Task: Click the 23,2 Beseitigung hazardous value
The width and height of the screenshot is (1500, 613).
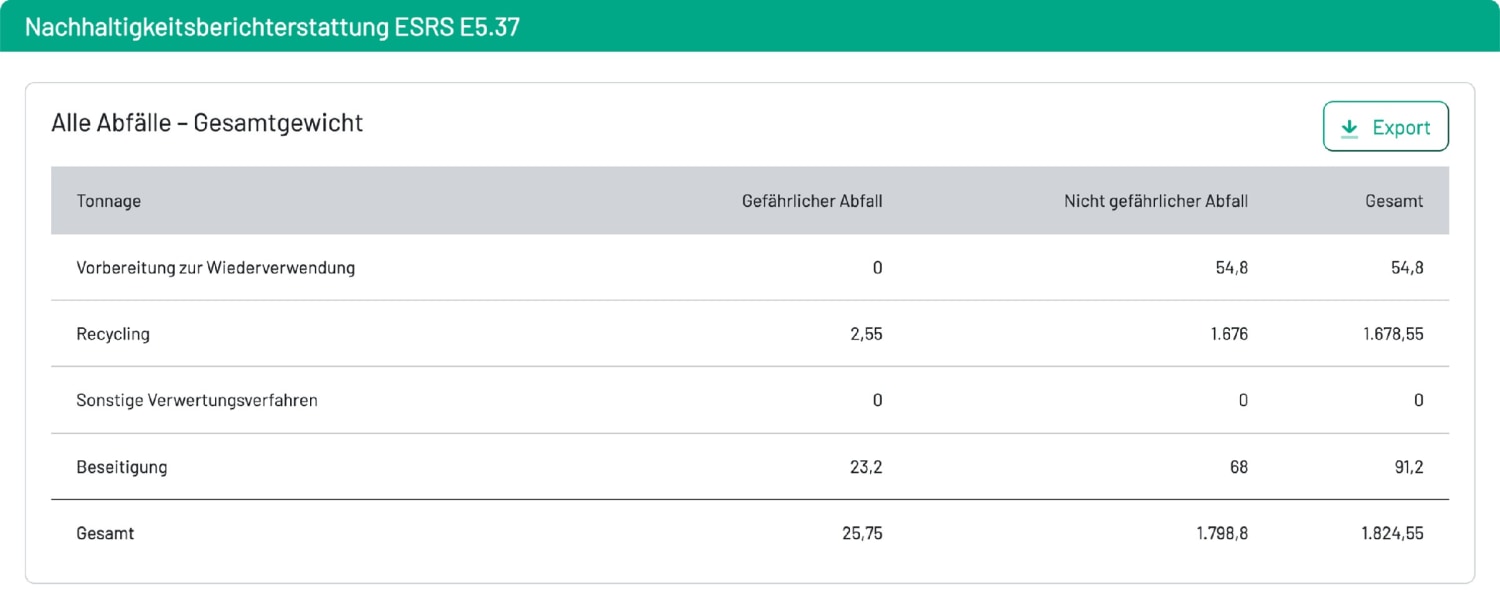Action: 866,467
